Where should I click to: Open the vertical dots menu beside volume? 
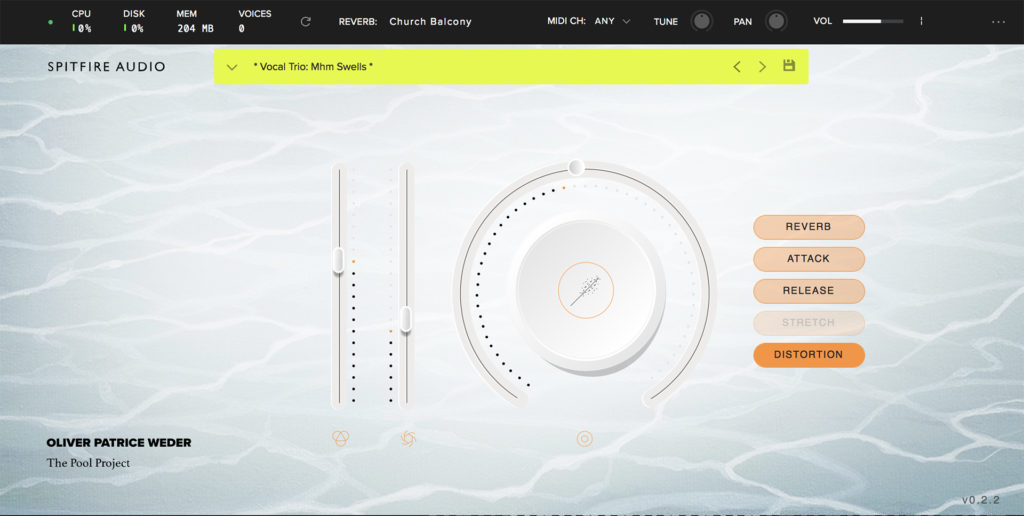click(921, 21)
